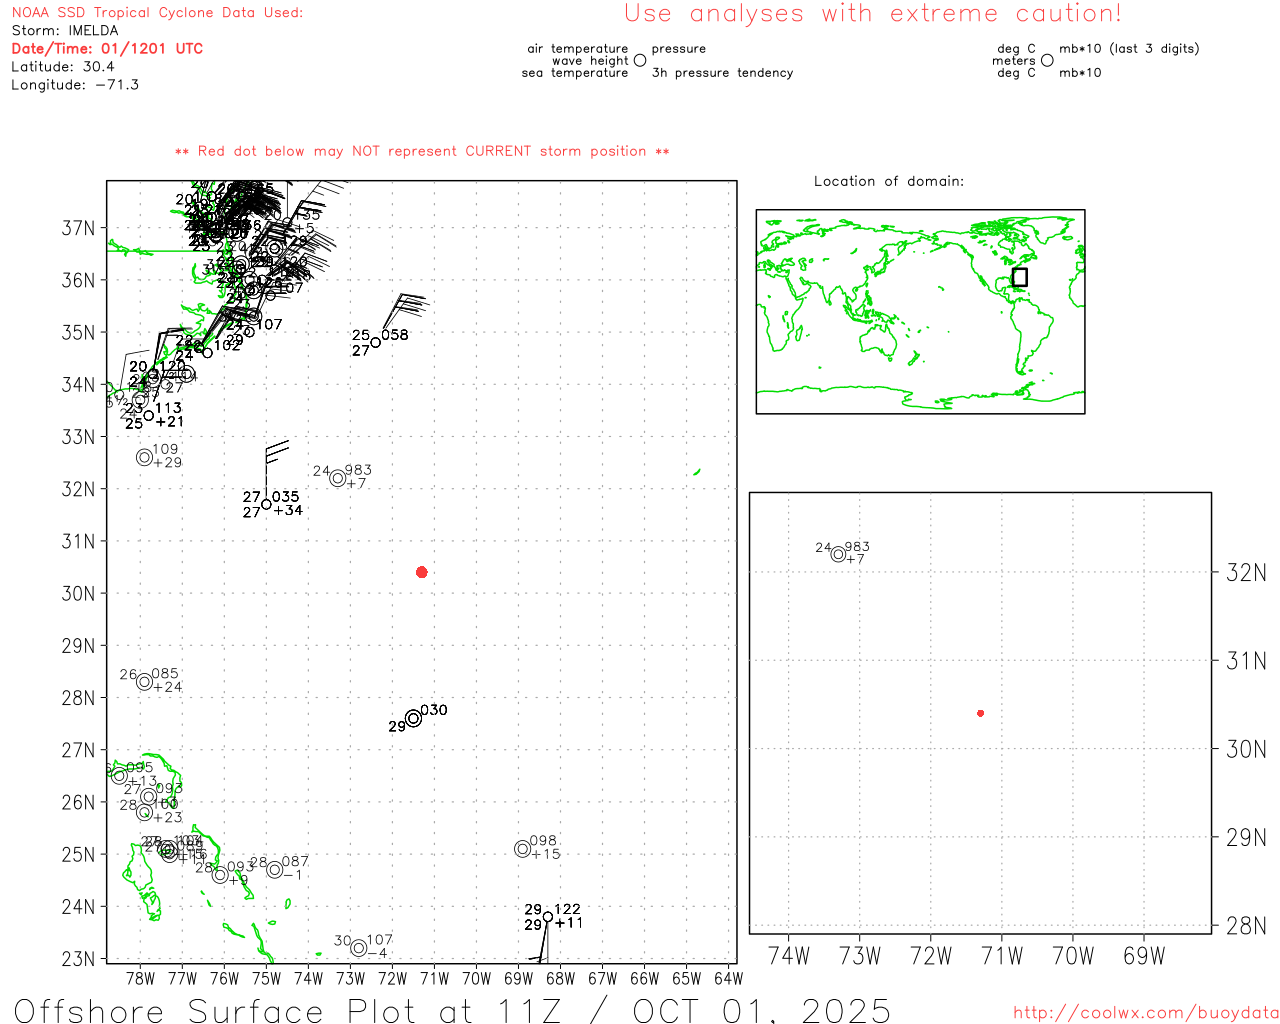The height and width of the screenshot is (1024, 1280).
Task: Click the Use analyses with extreme caution warning
Action: point(873,14)
